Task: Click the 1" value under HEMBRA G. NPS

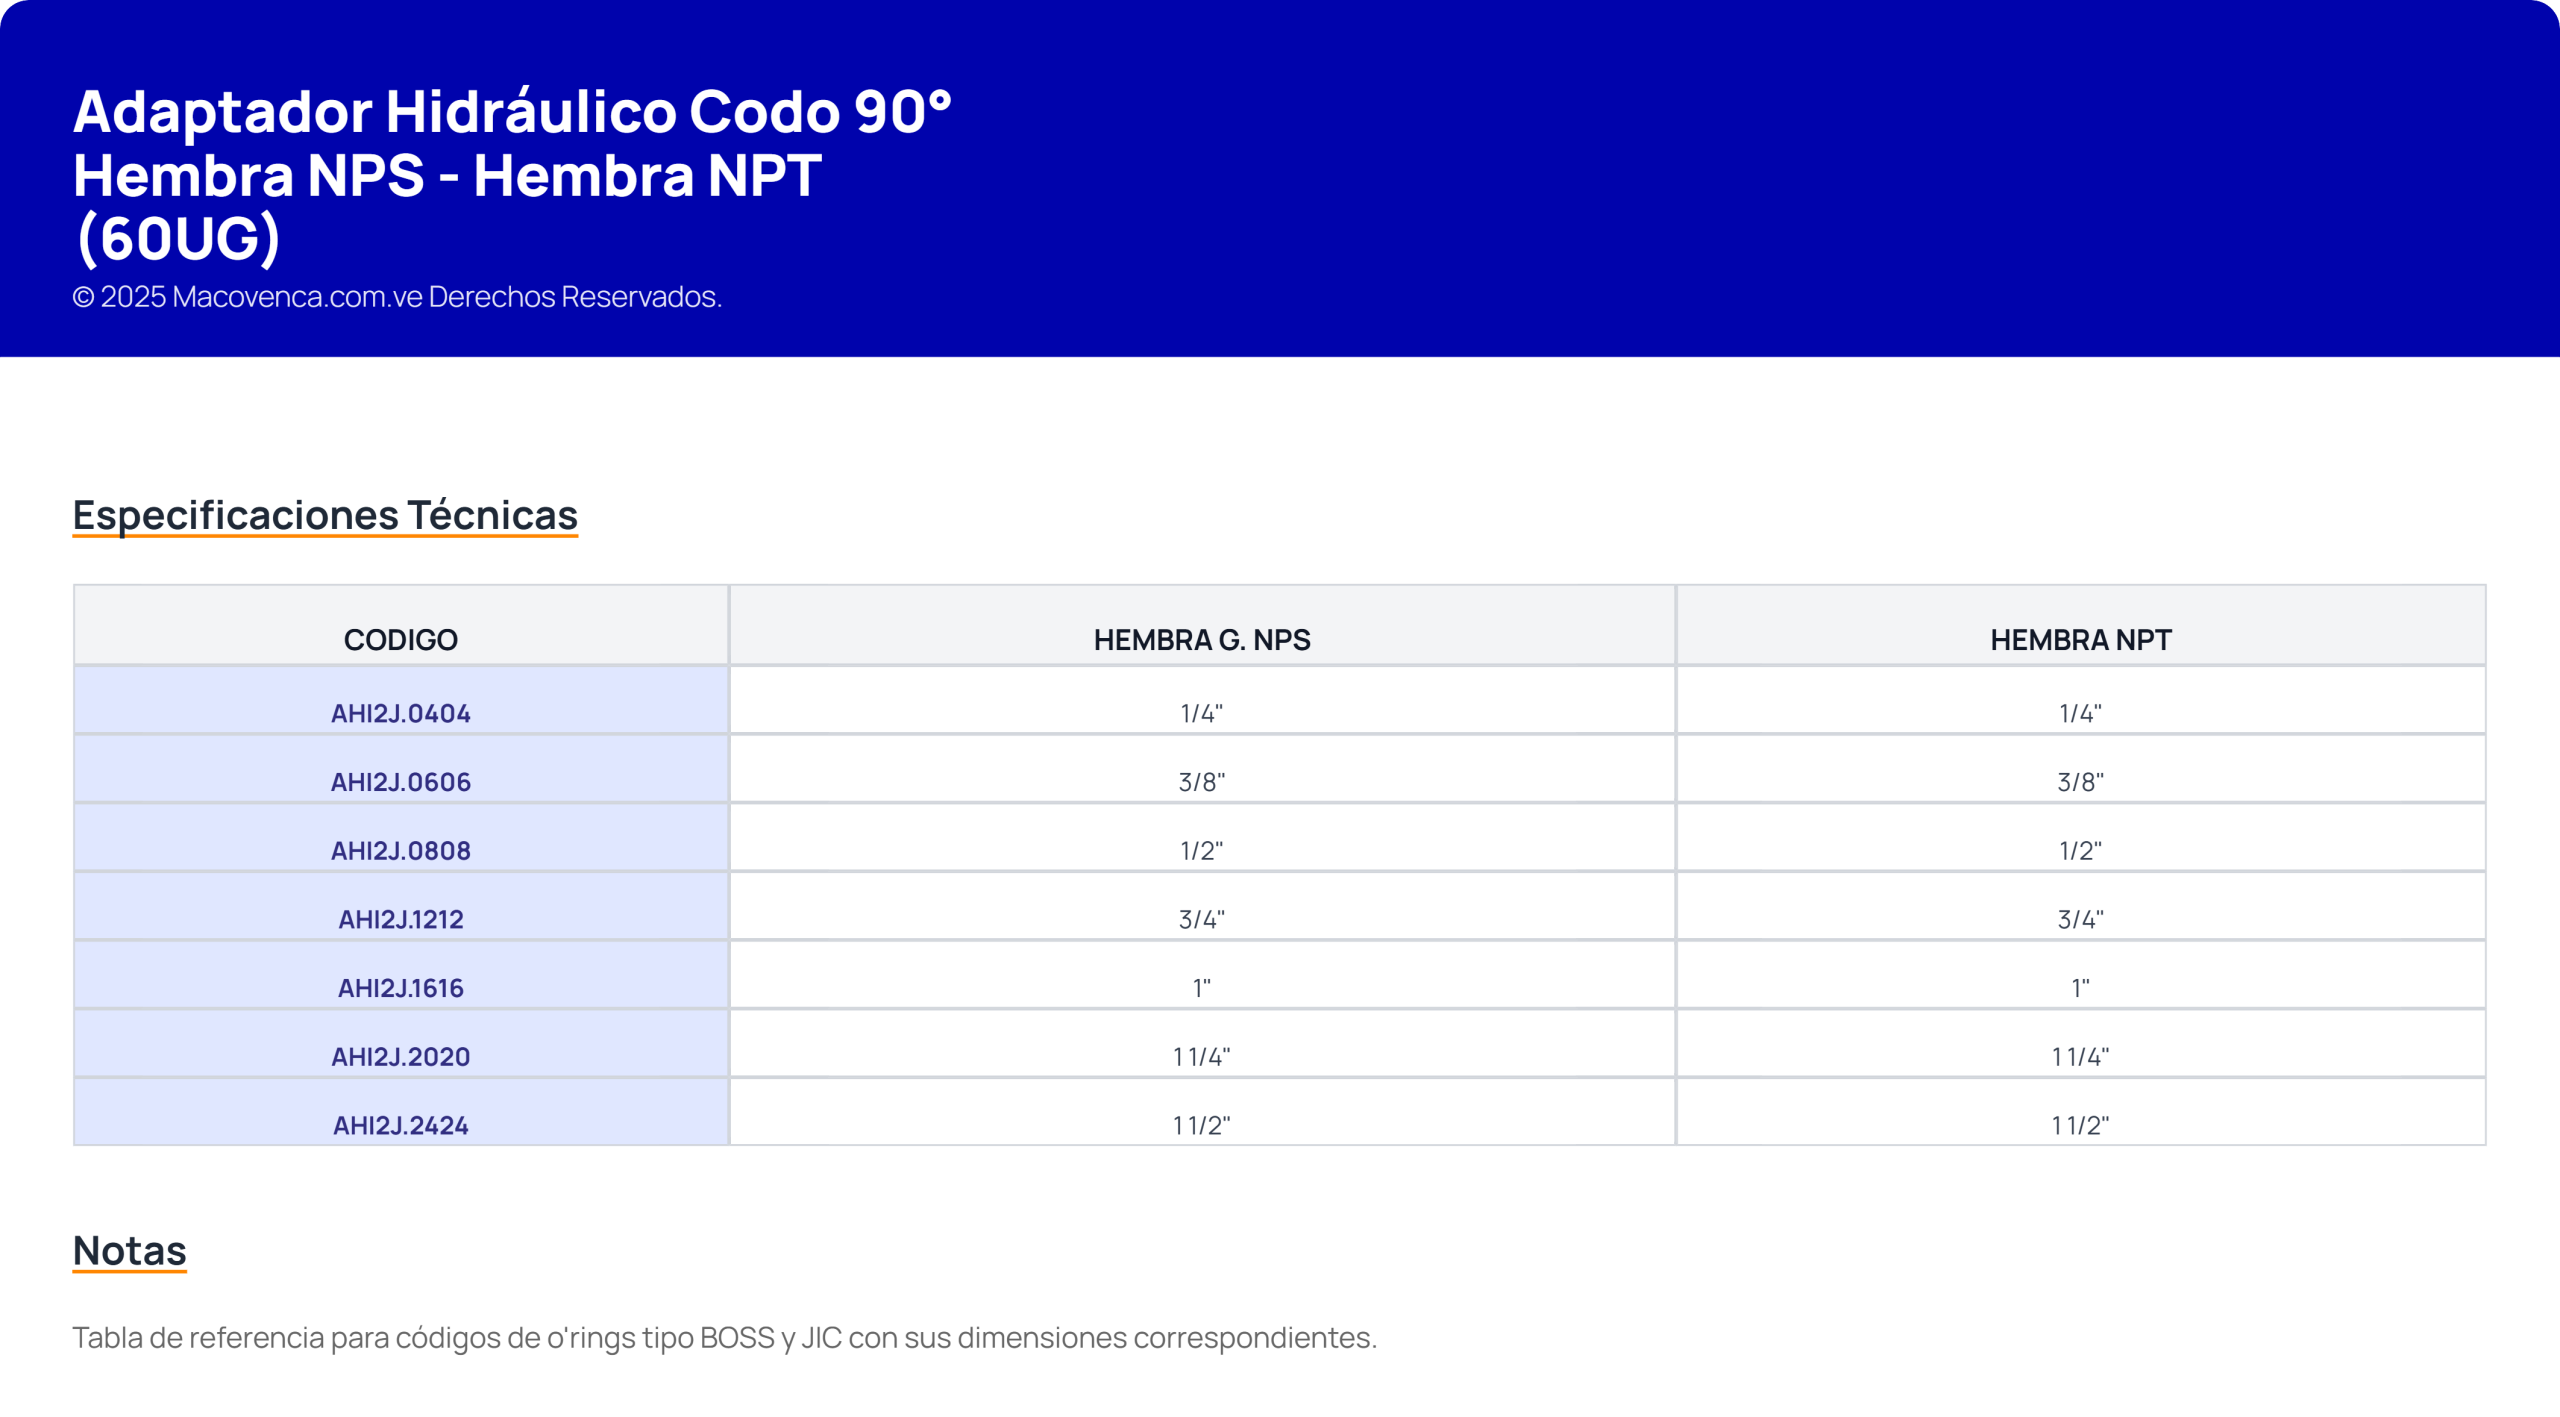Action: (1201, 988)
